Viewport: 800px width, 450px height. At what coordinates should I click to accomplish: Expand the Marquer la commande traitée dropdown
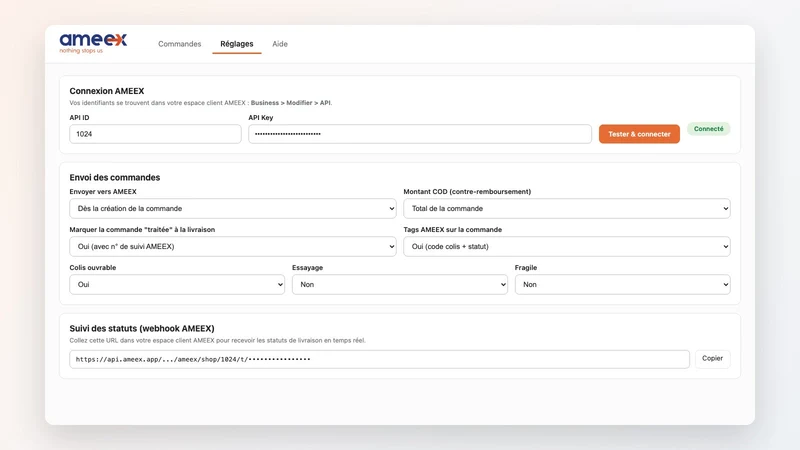pyautogui.click(x=233, y=246)
